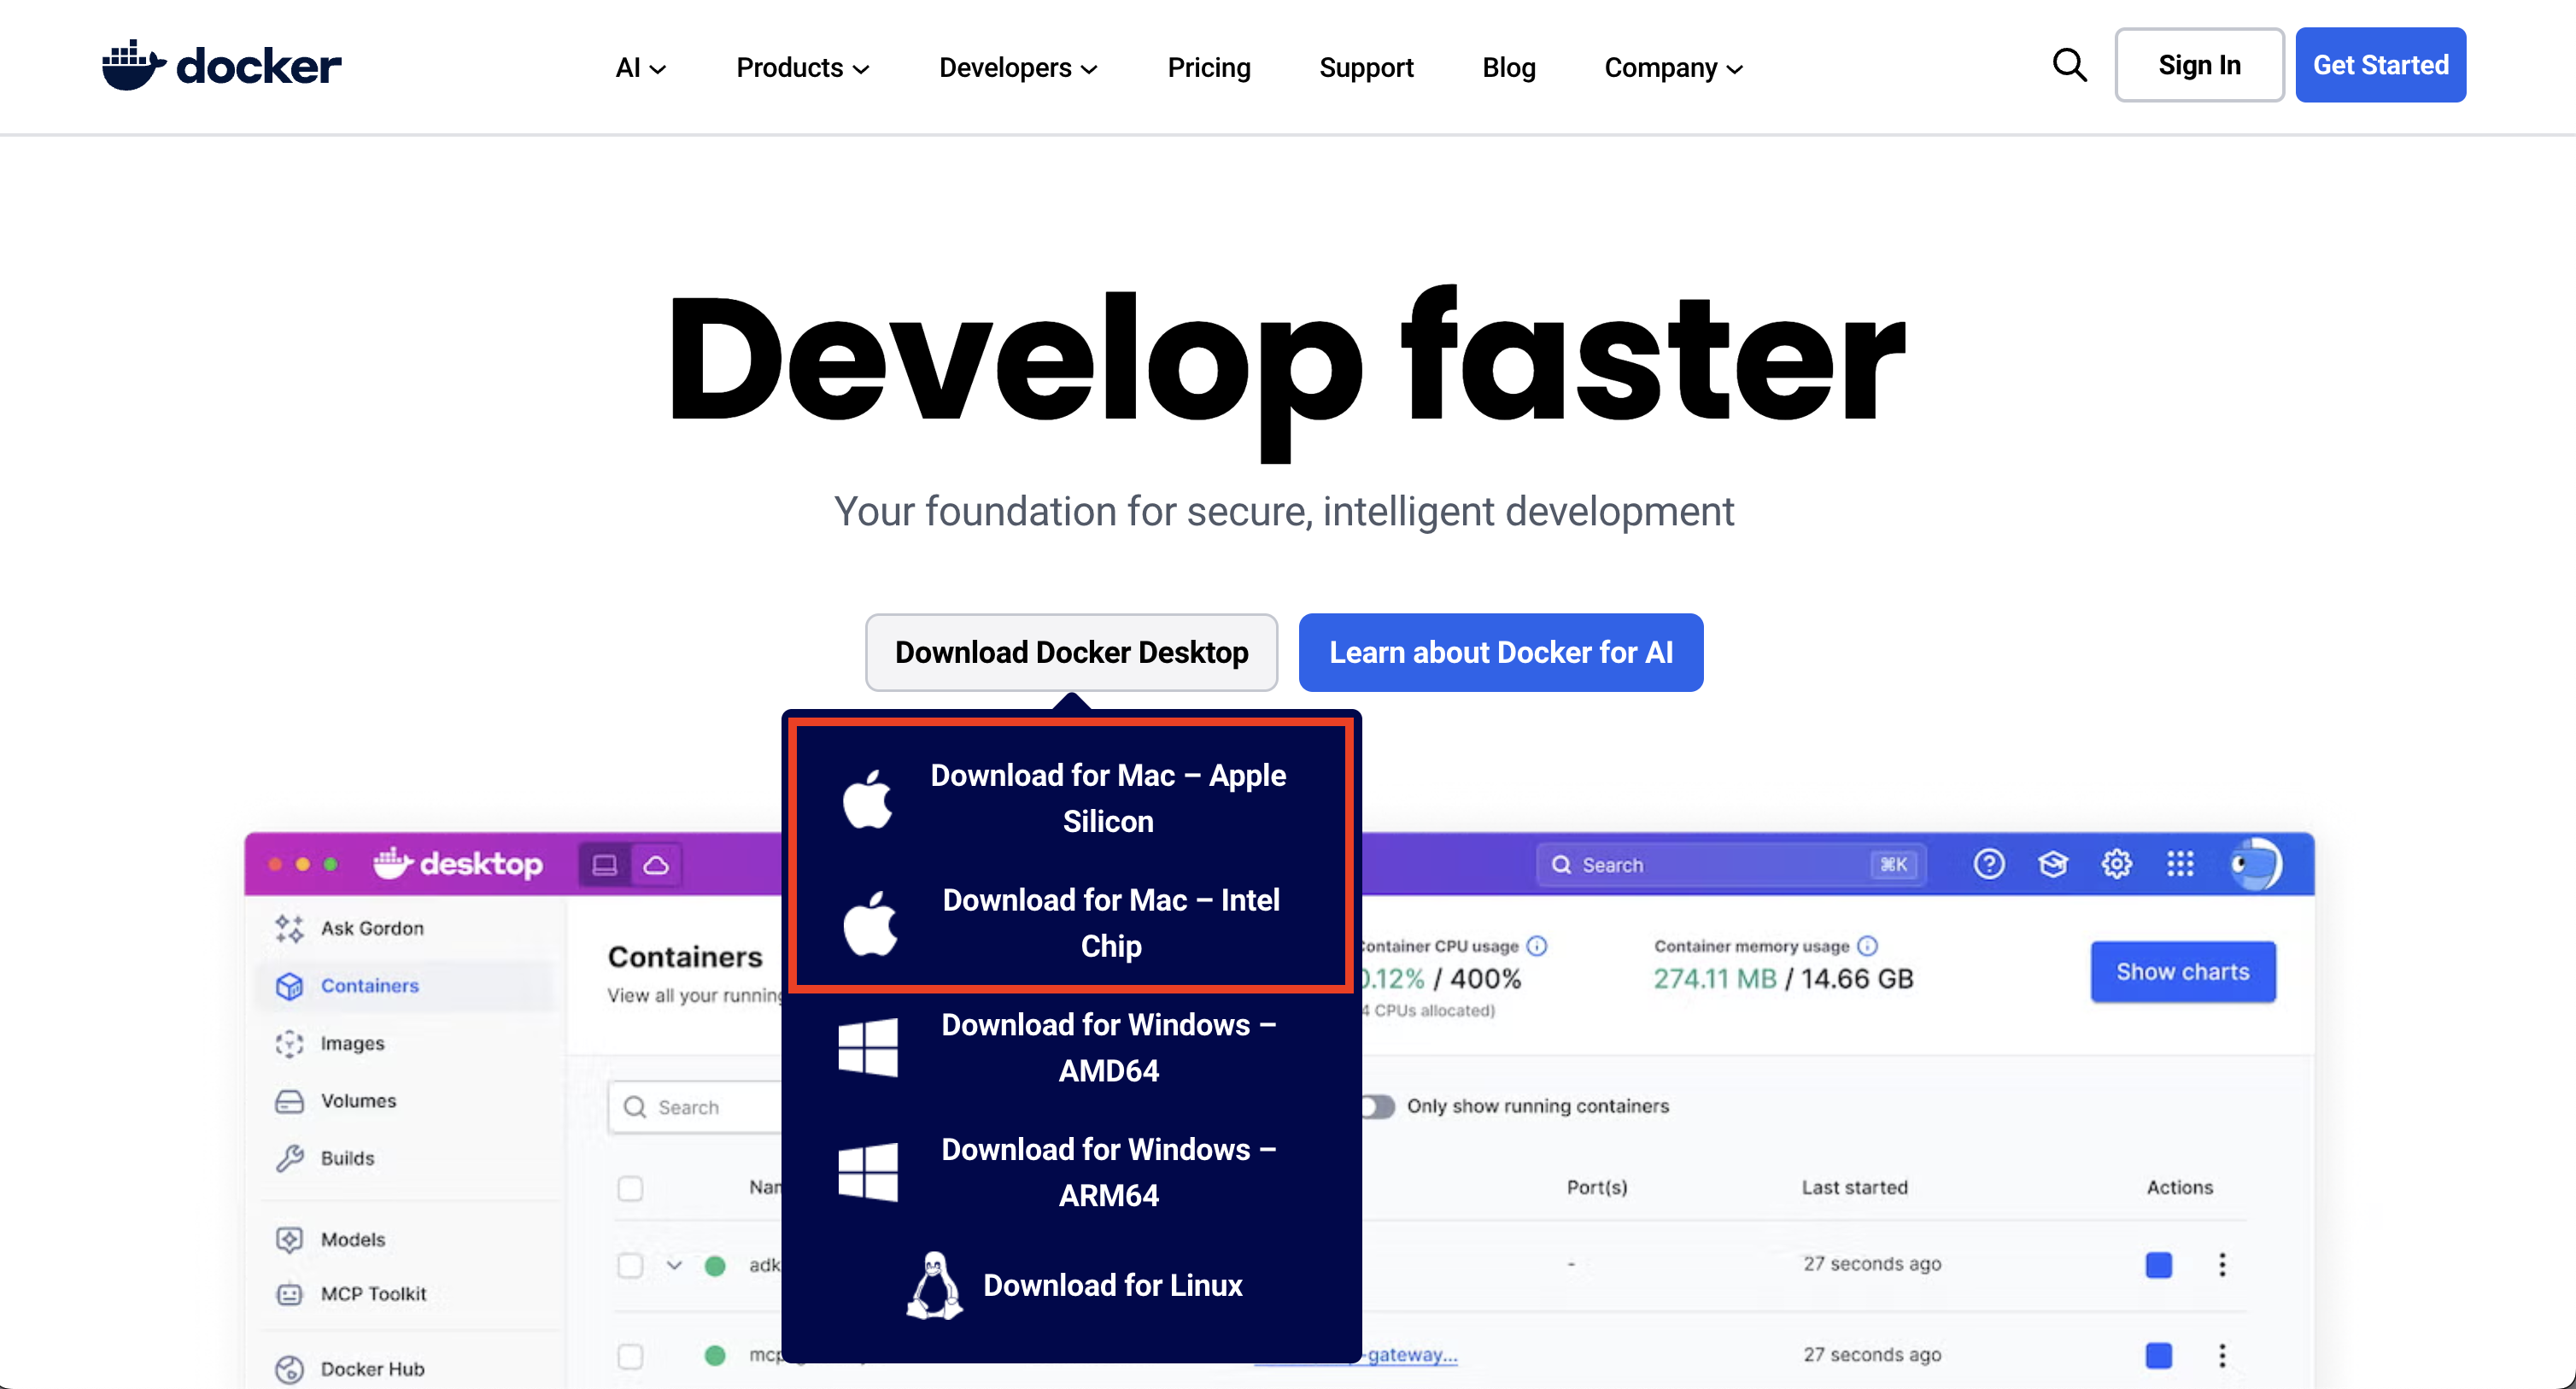Click the Images sidebar icon
Image resolution: width=2576 pixels, height=1389 pixels.
click(x=289, y=1043)
